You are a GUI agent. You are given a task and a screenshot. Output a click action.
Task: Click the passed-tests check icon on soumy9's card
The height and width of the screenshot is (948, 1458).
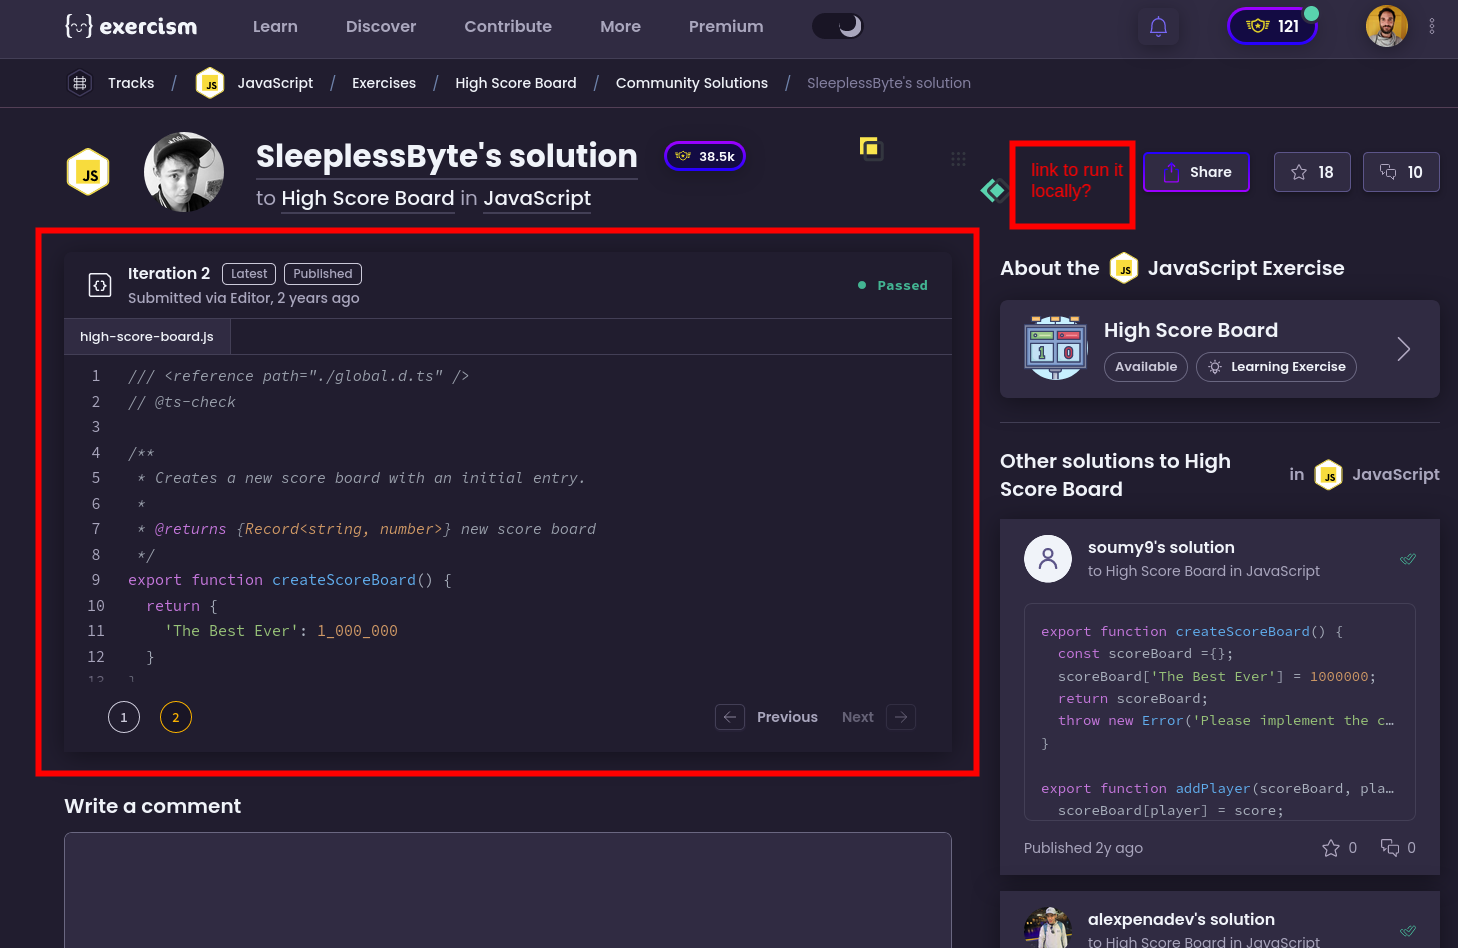1408,559
